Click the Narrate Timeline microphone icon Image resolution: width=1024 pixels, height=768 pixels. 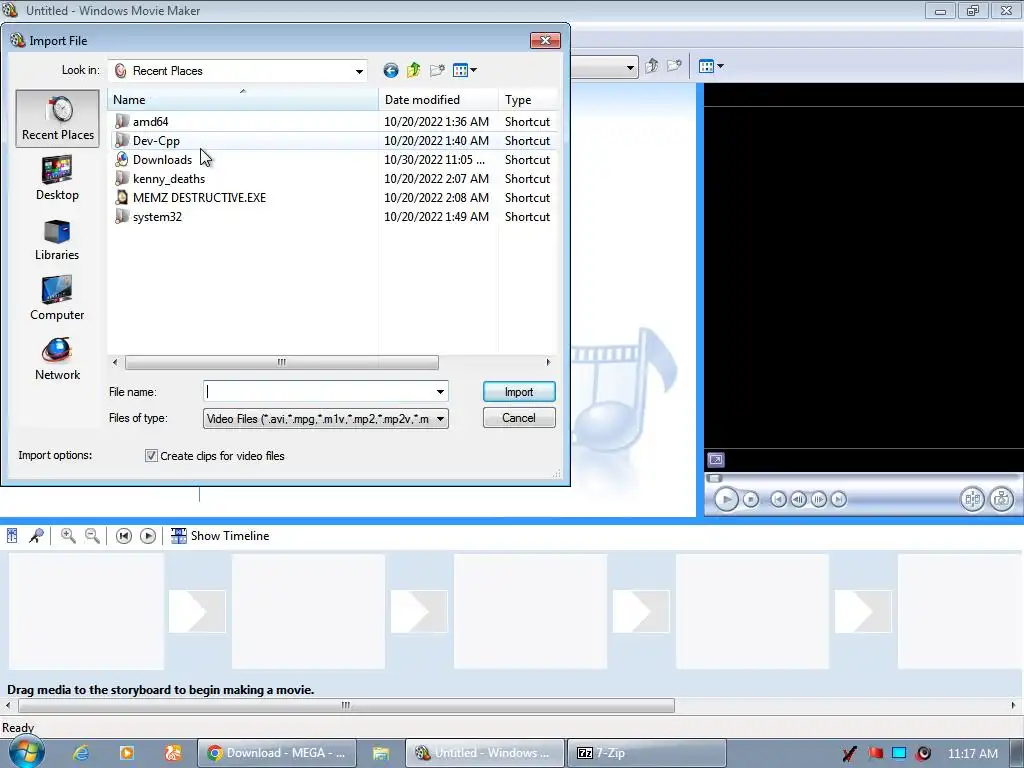[x=37, y=536]
